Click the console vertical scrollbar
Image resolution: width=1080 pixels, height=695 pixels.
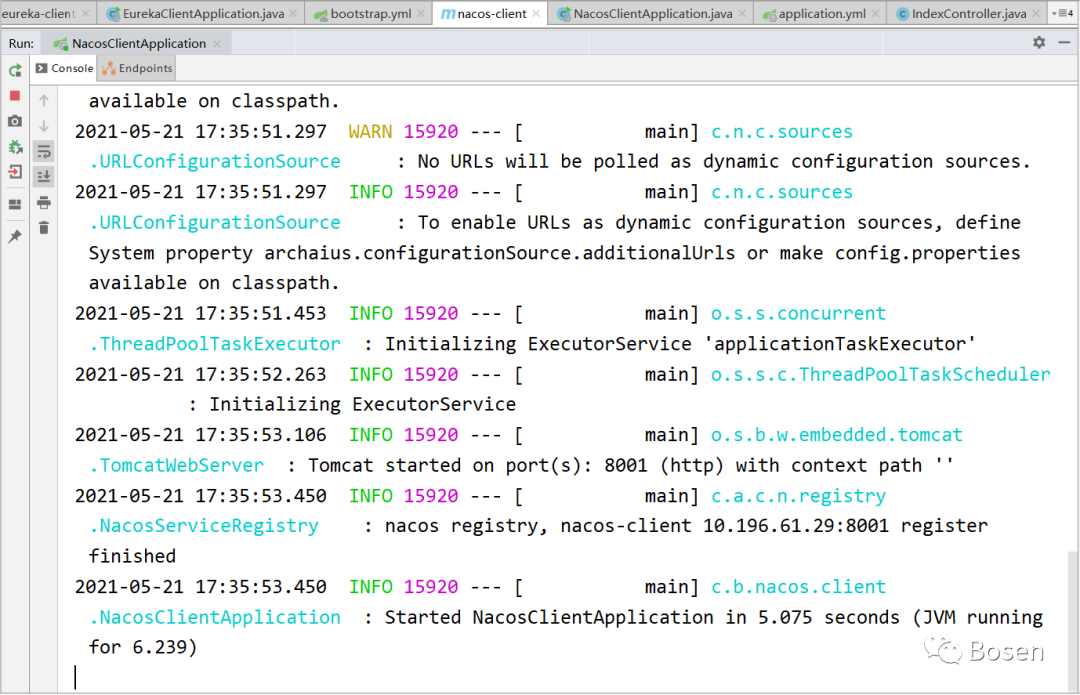[1072, 620]
